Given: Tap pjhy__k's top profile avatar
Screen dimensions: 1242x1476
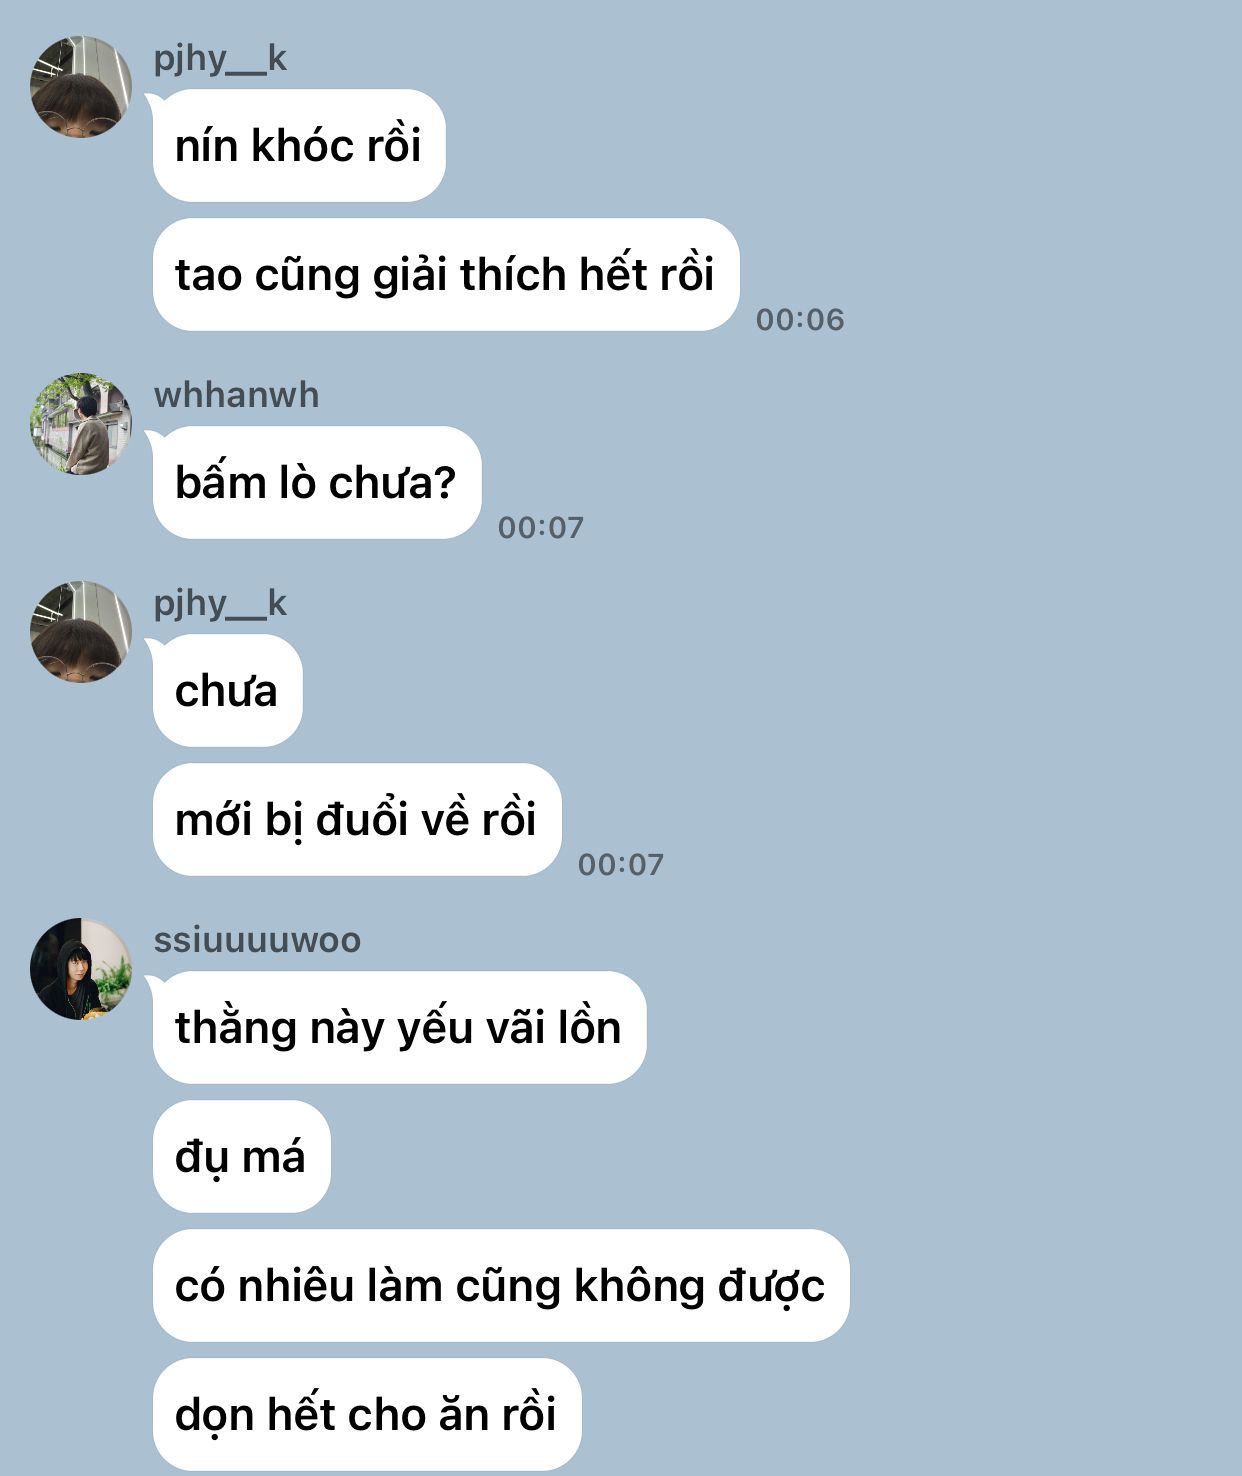Looking at the screenshot, I should click(81, 87).
